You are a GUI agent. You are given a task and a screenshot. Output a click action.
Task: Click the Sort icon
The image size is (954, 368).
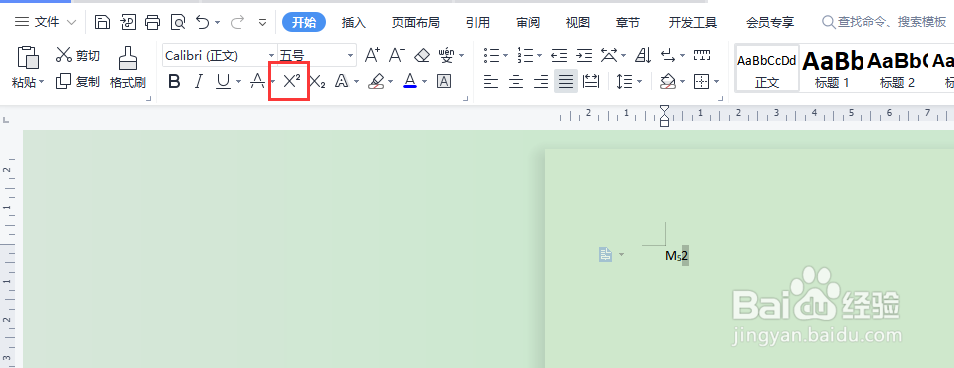pyautogui.click(x=643, y=55)
